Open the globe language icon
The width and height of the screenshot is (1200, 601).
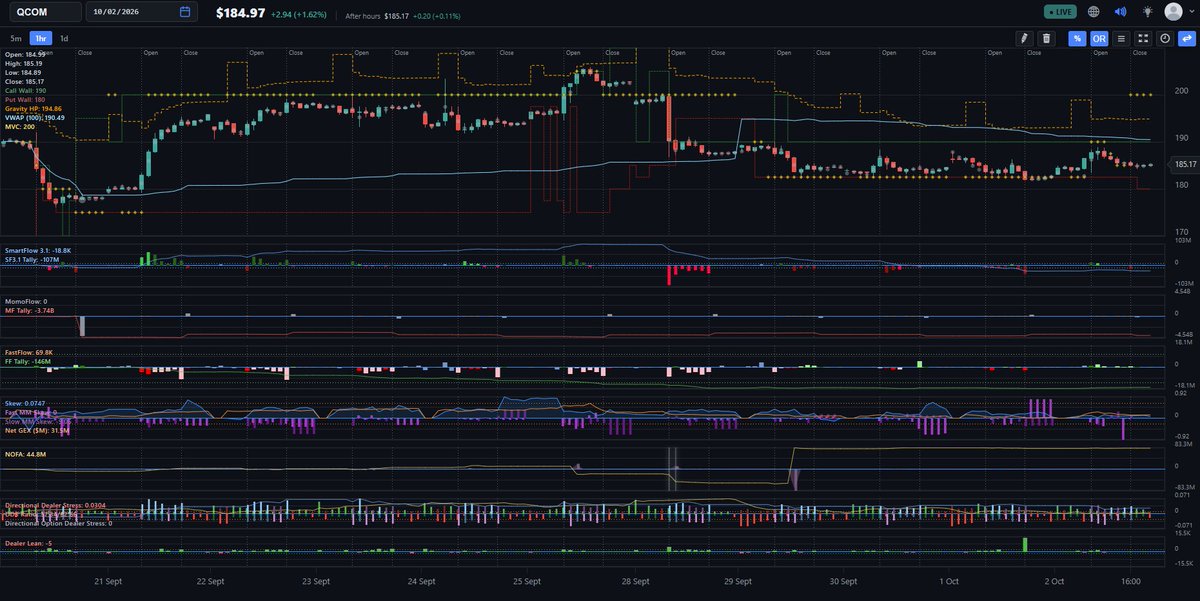click(1094, 12)
